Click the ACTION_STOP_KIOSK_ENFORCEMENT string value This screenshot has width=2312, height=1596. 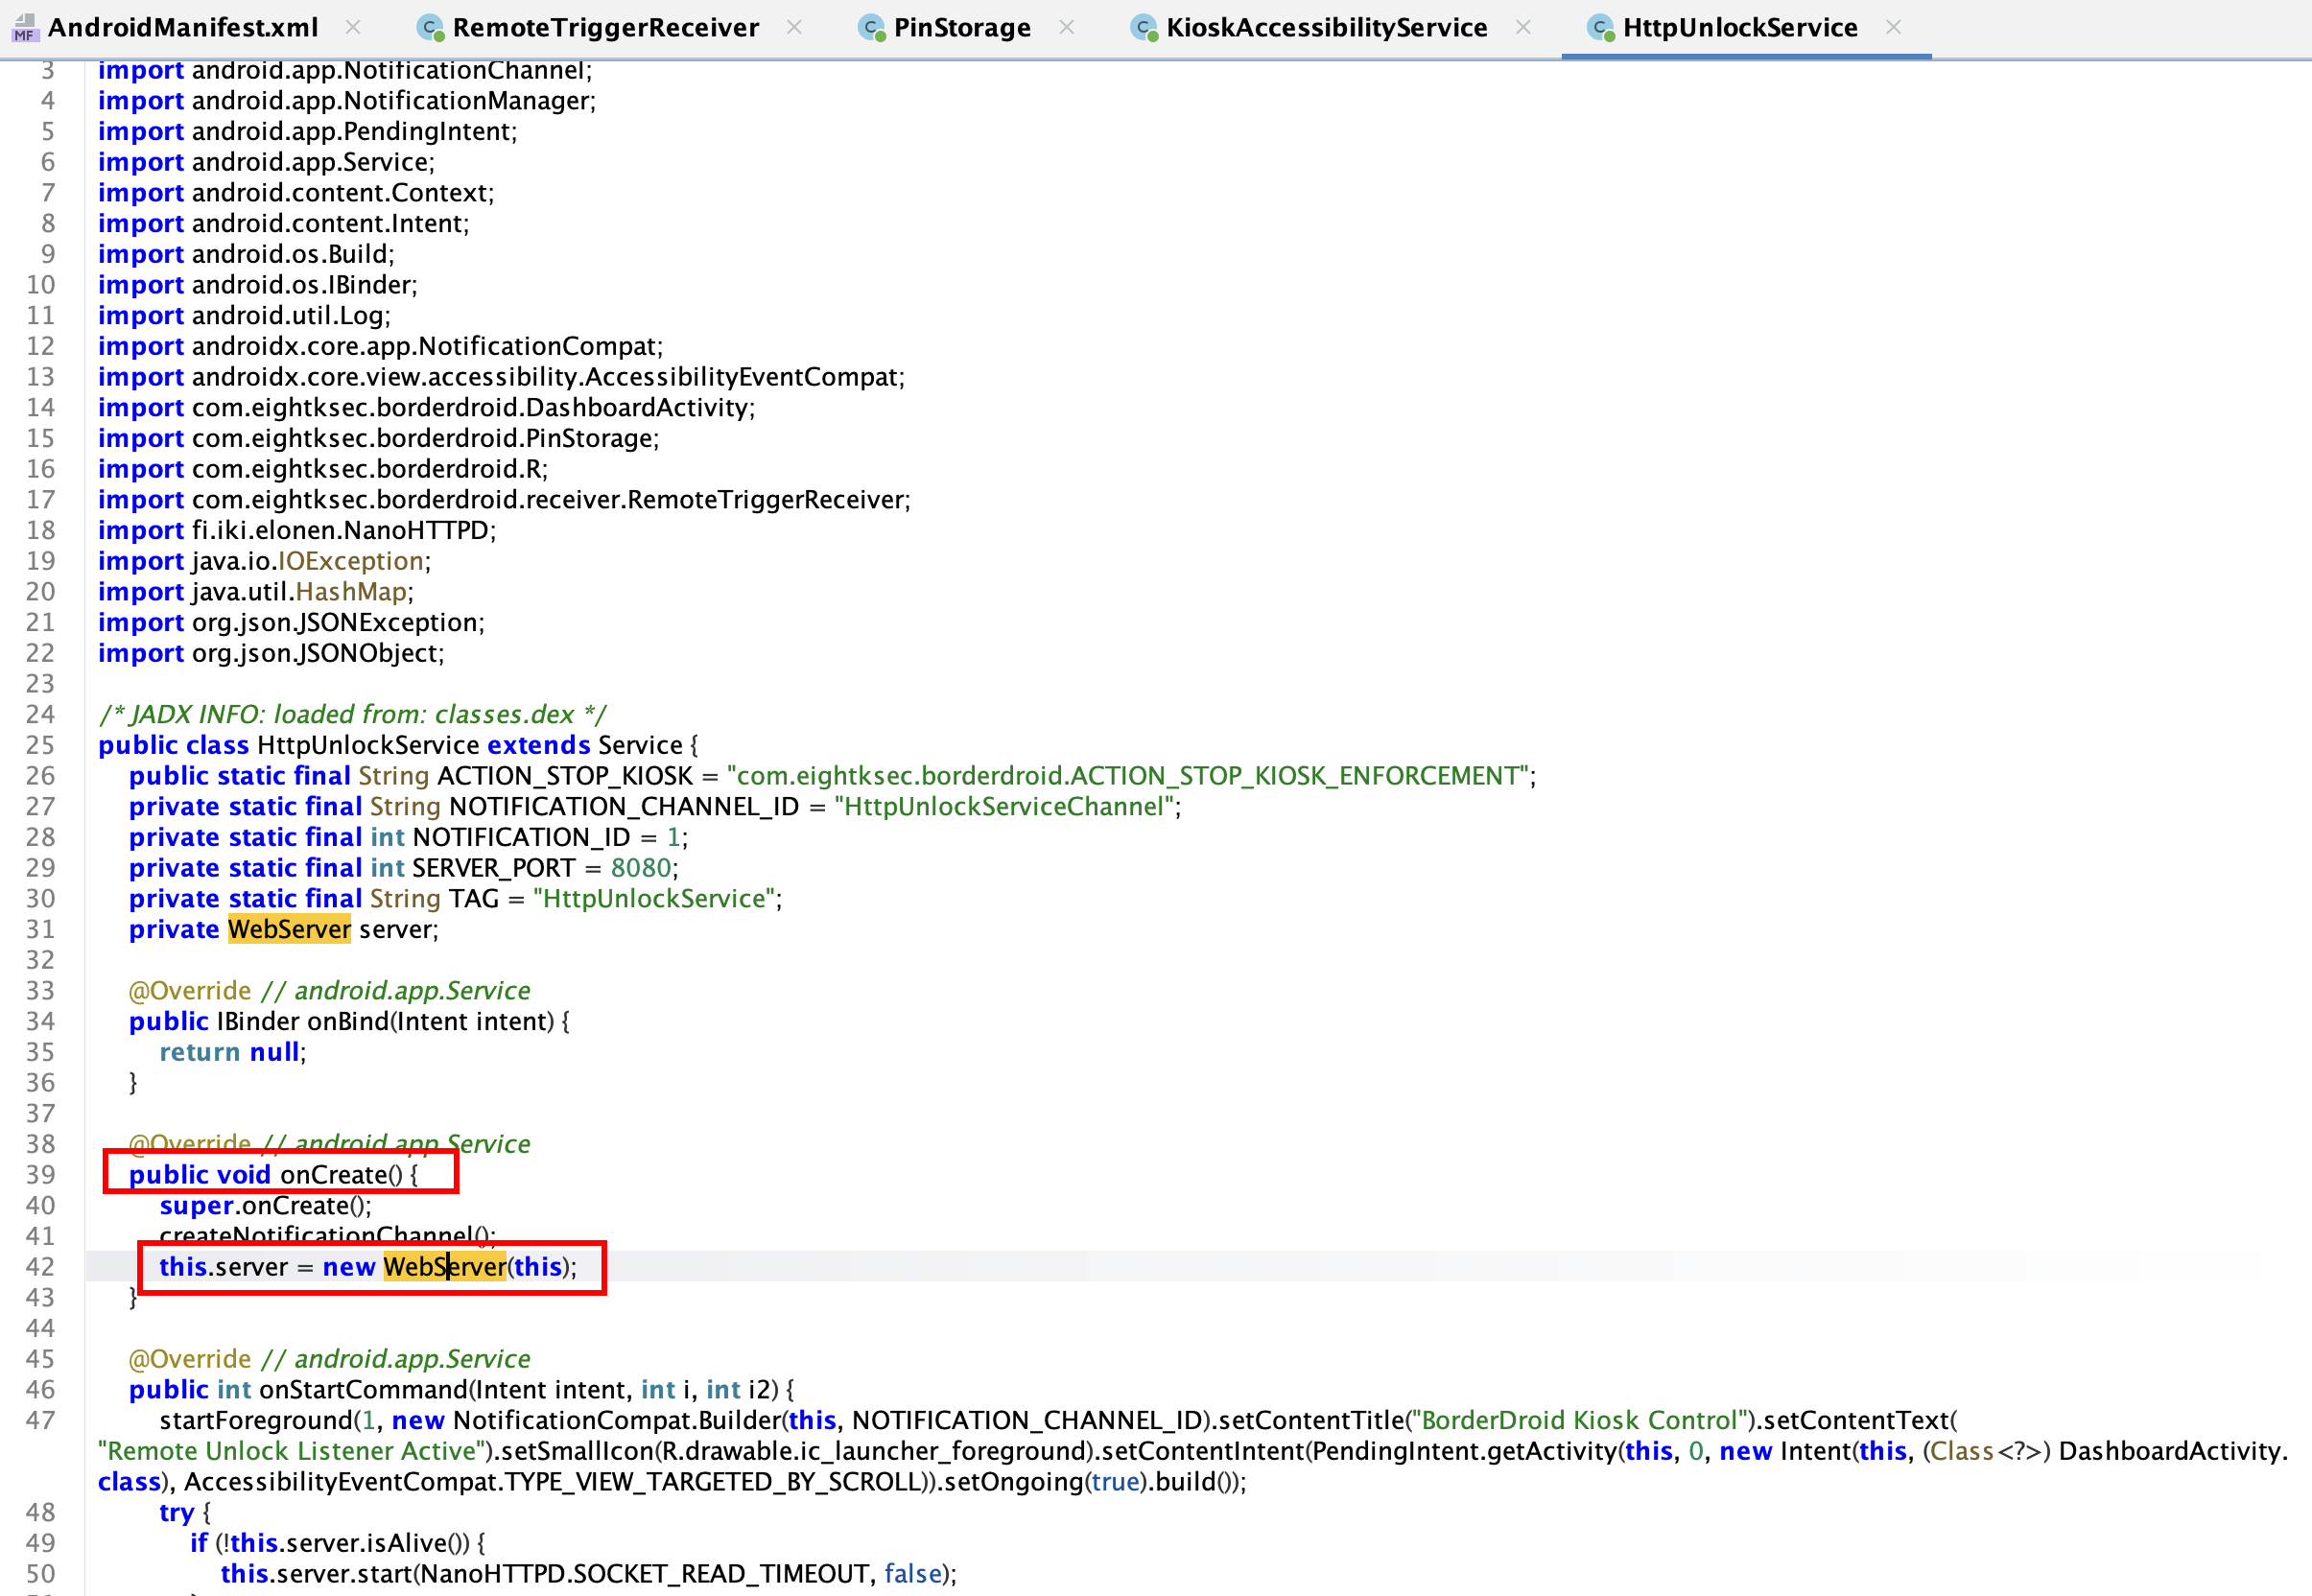coord(1128,776)
